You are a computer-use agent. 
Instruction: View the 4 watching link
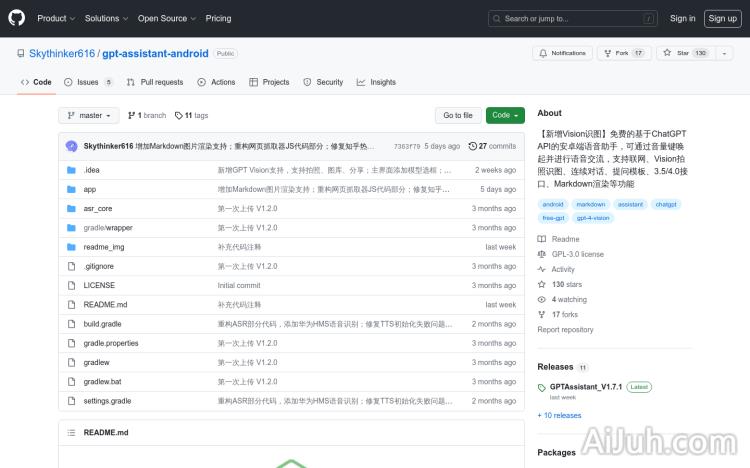562,300
